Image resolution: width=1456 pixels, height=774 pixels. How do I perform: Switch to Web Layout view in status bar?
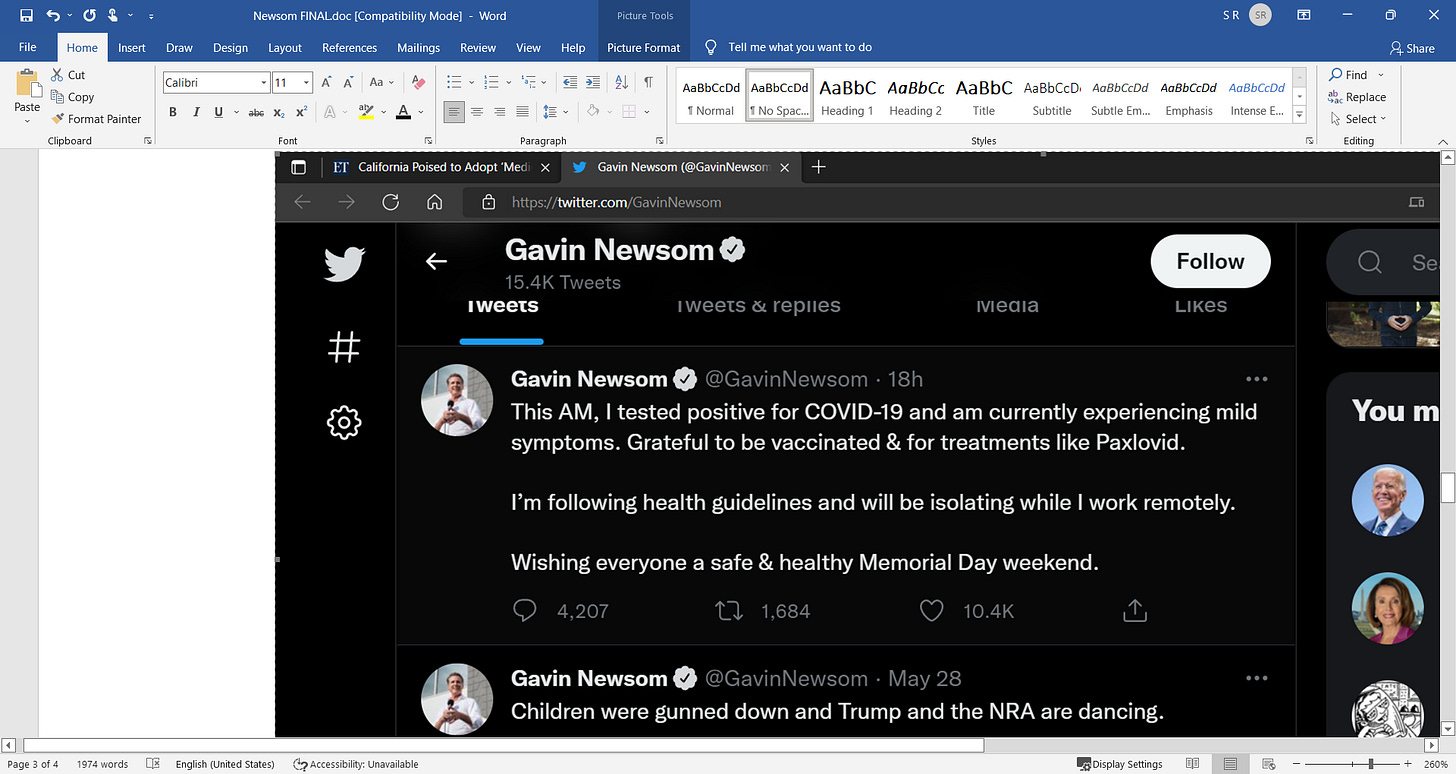click(x=1270, y=764)
